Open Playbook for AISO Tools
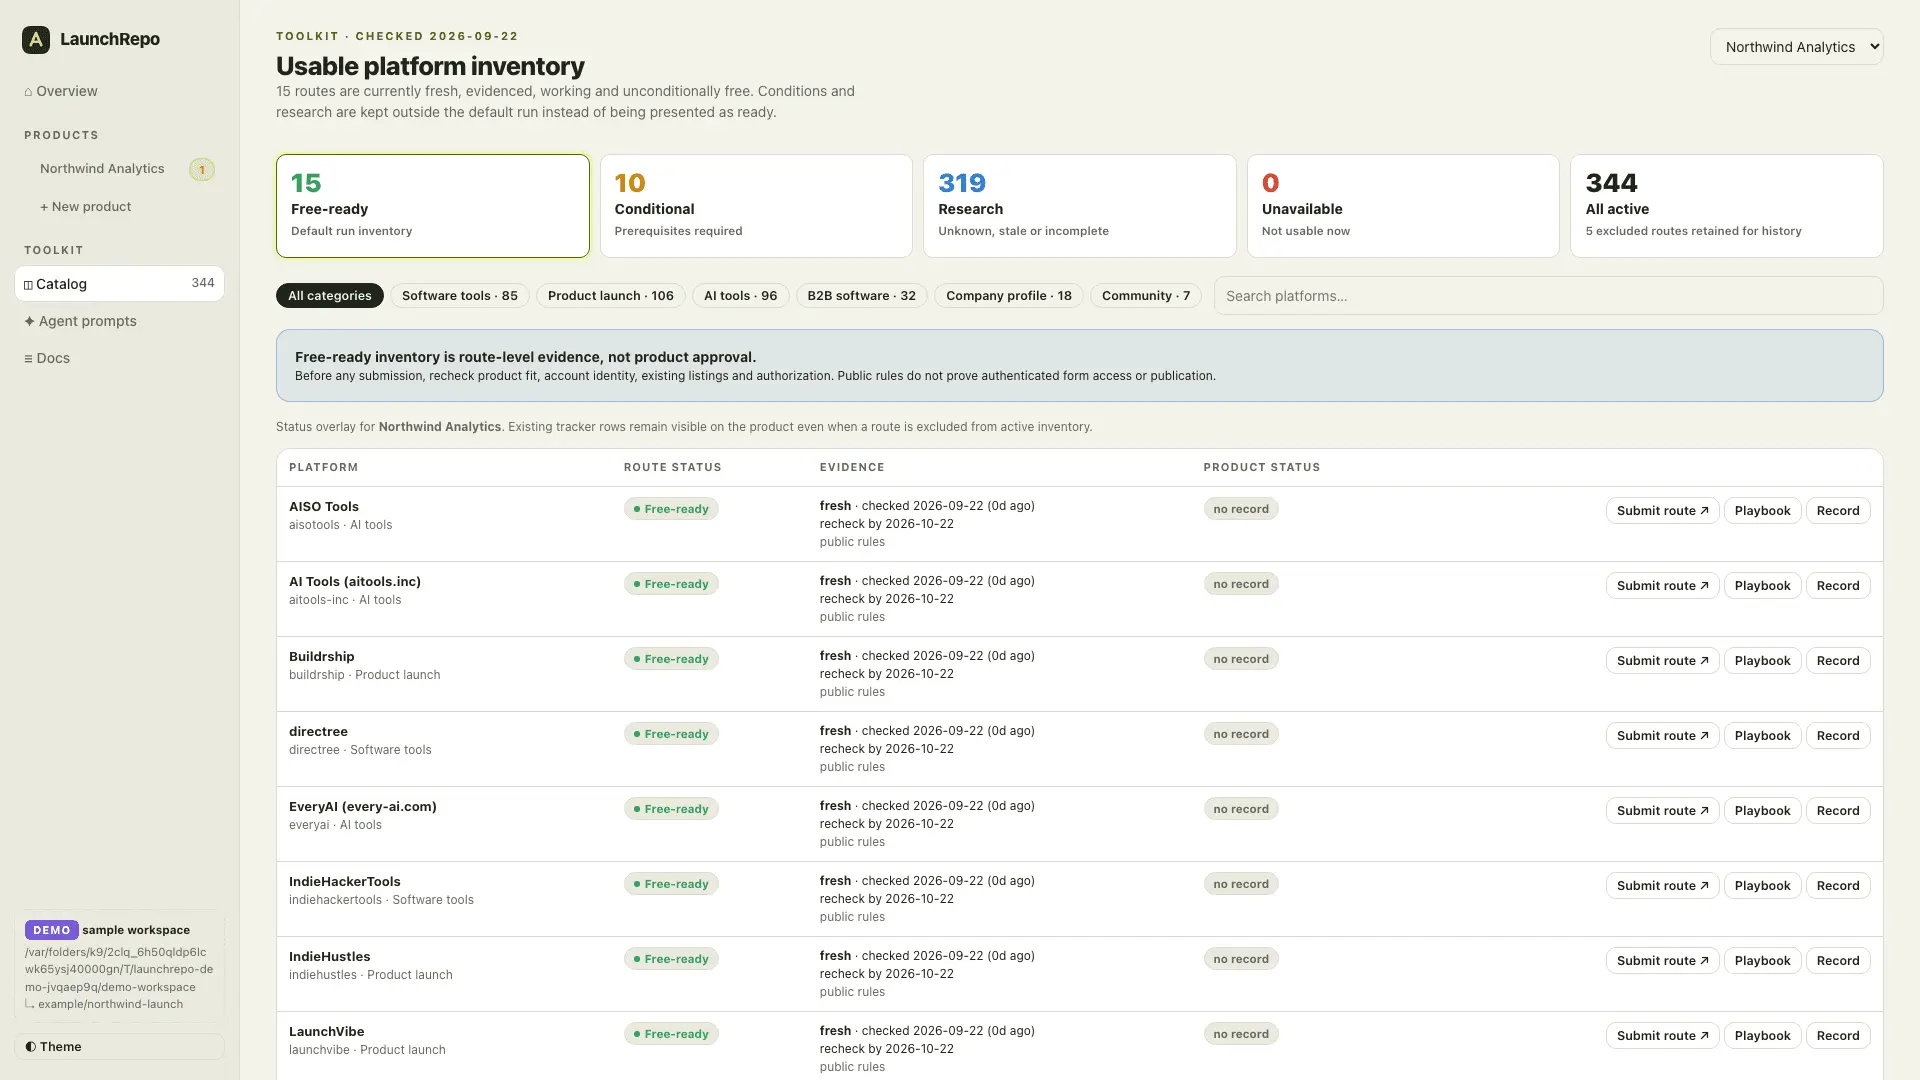This screenshot has height=1080, width=1920. [x=1762, y=511]
